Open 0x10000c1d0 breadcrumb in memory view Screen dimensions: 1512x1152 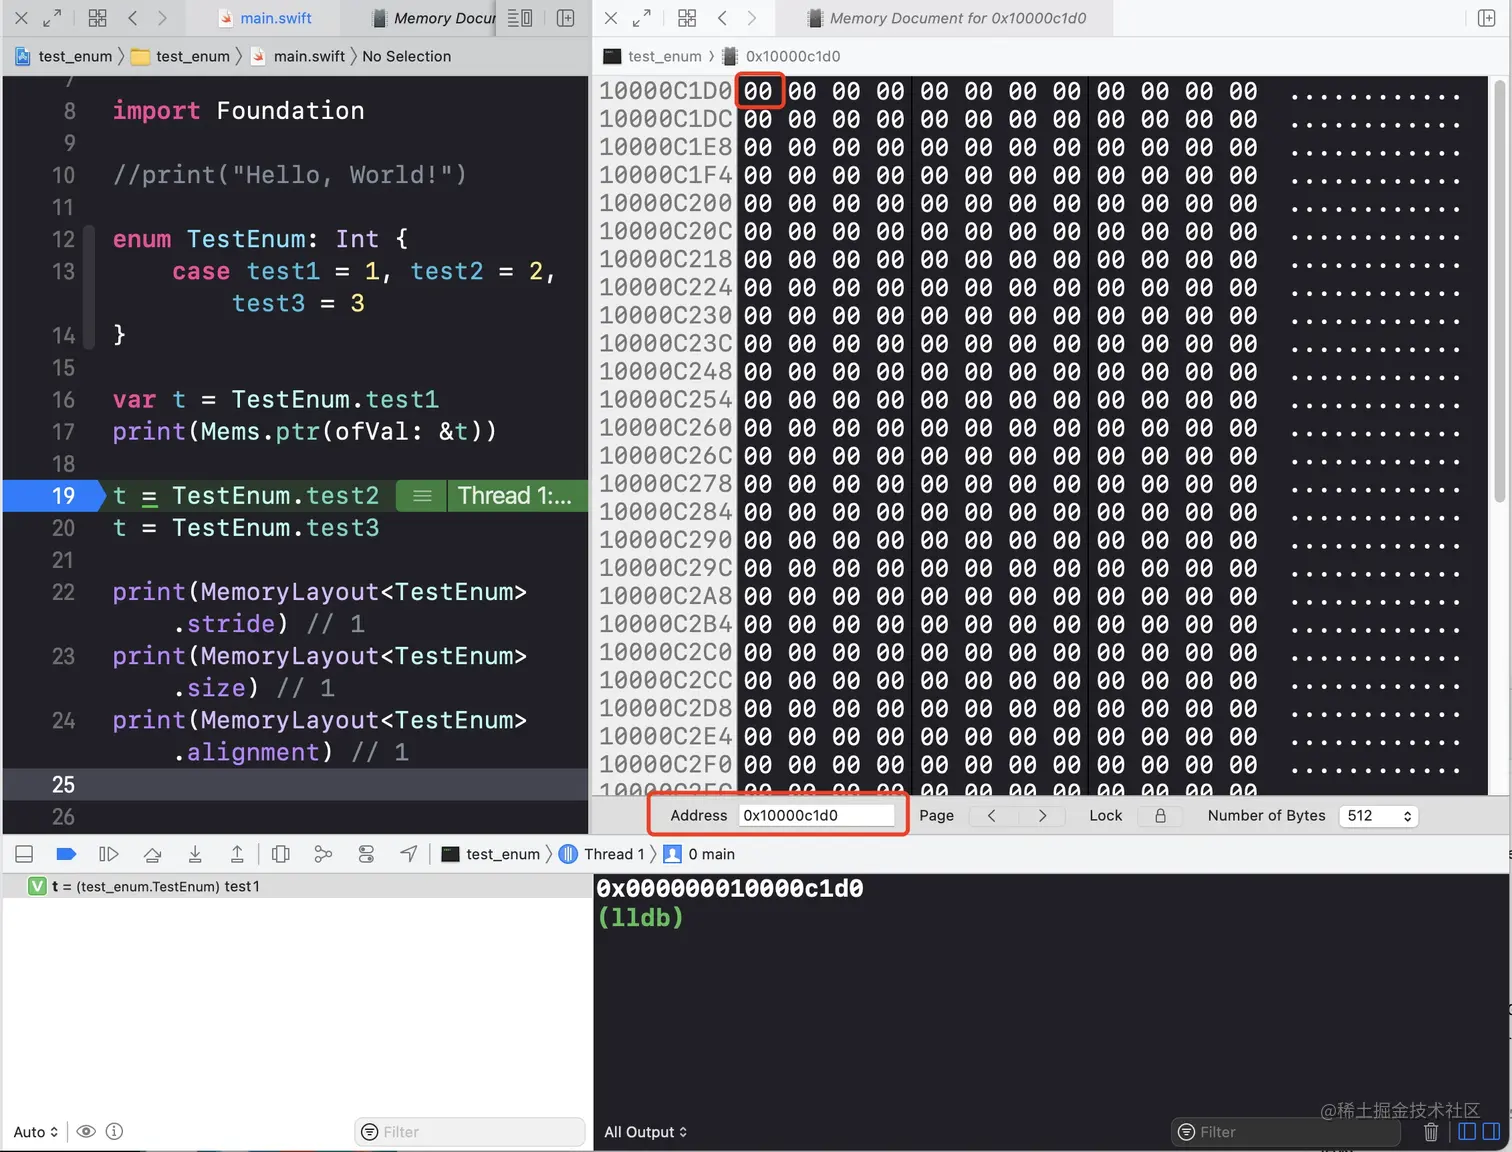(x=781, y=56)
